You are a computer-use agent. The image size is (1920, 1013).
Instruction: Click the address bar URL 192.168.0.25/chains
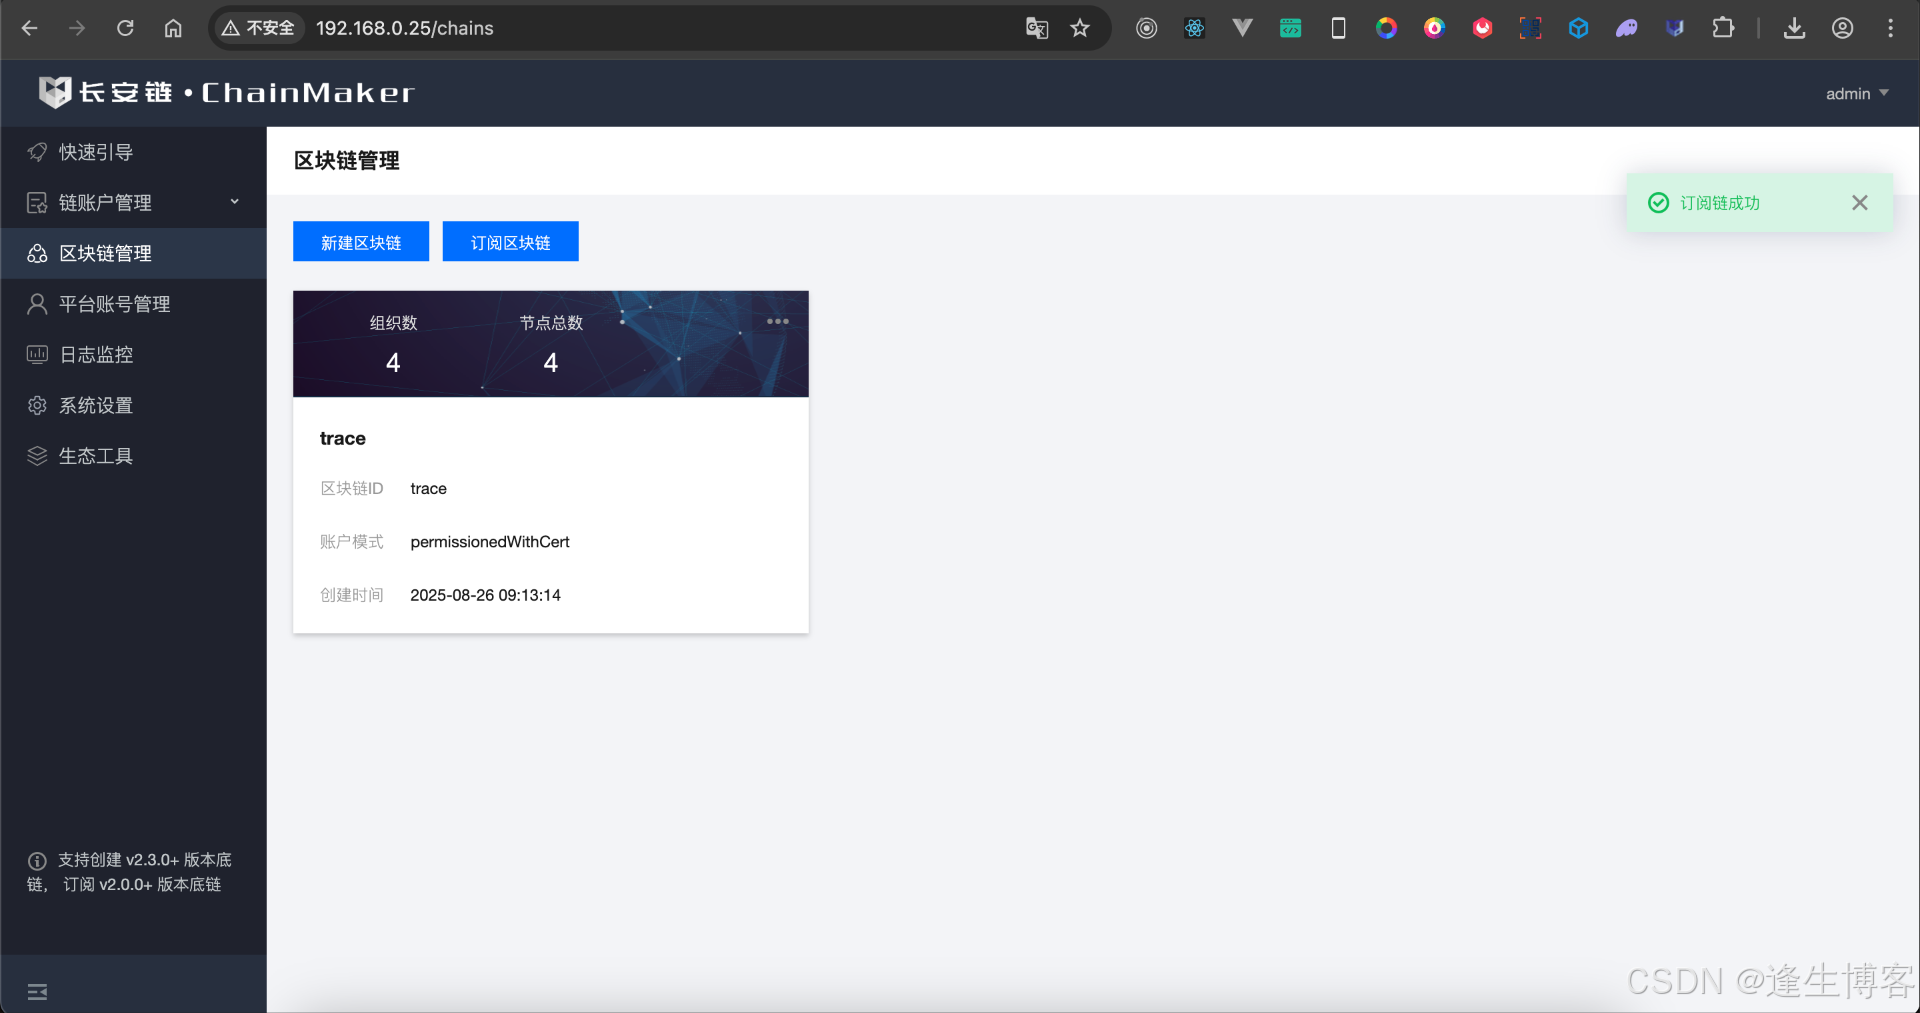pyautogui.click(x=405, y=28)
